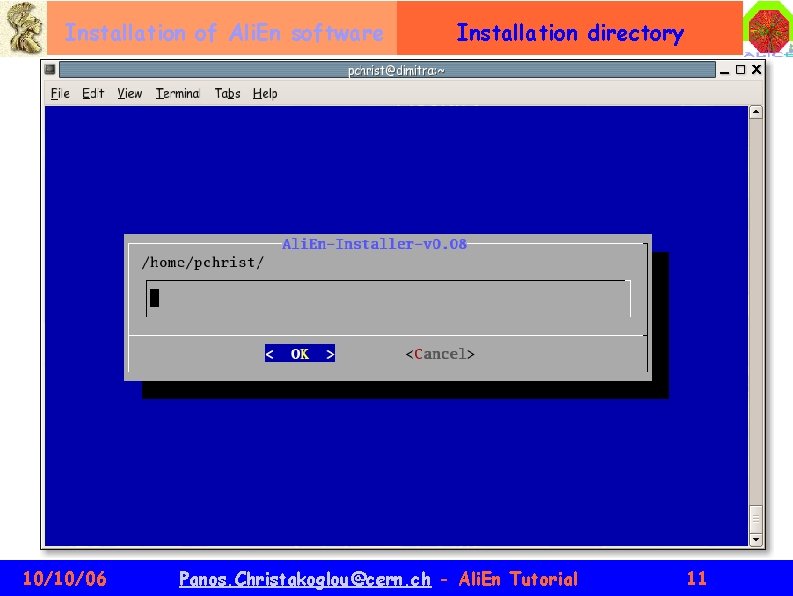Click the Installation of AliEn software heading
This screenshot has height=596, width=793.
224,33
